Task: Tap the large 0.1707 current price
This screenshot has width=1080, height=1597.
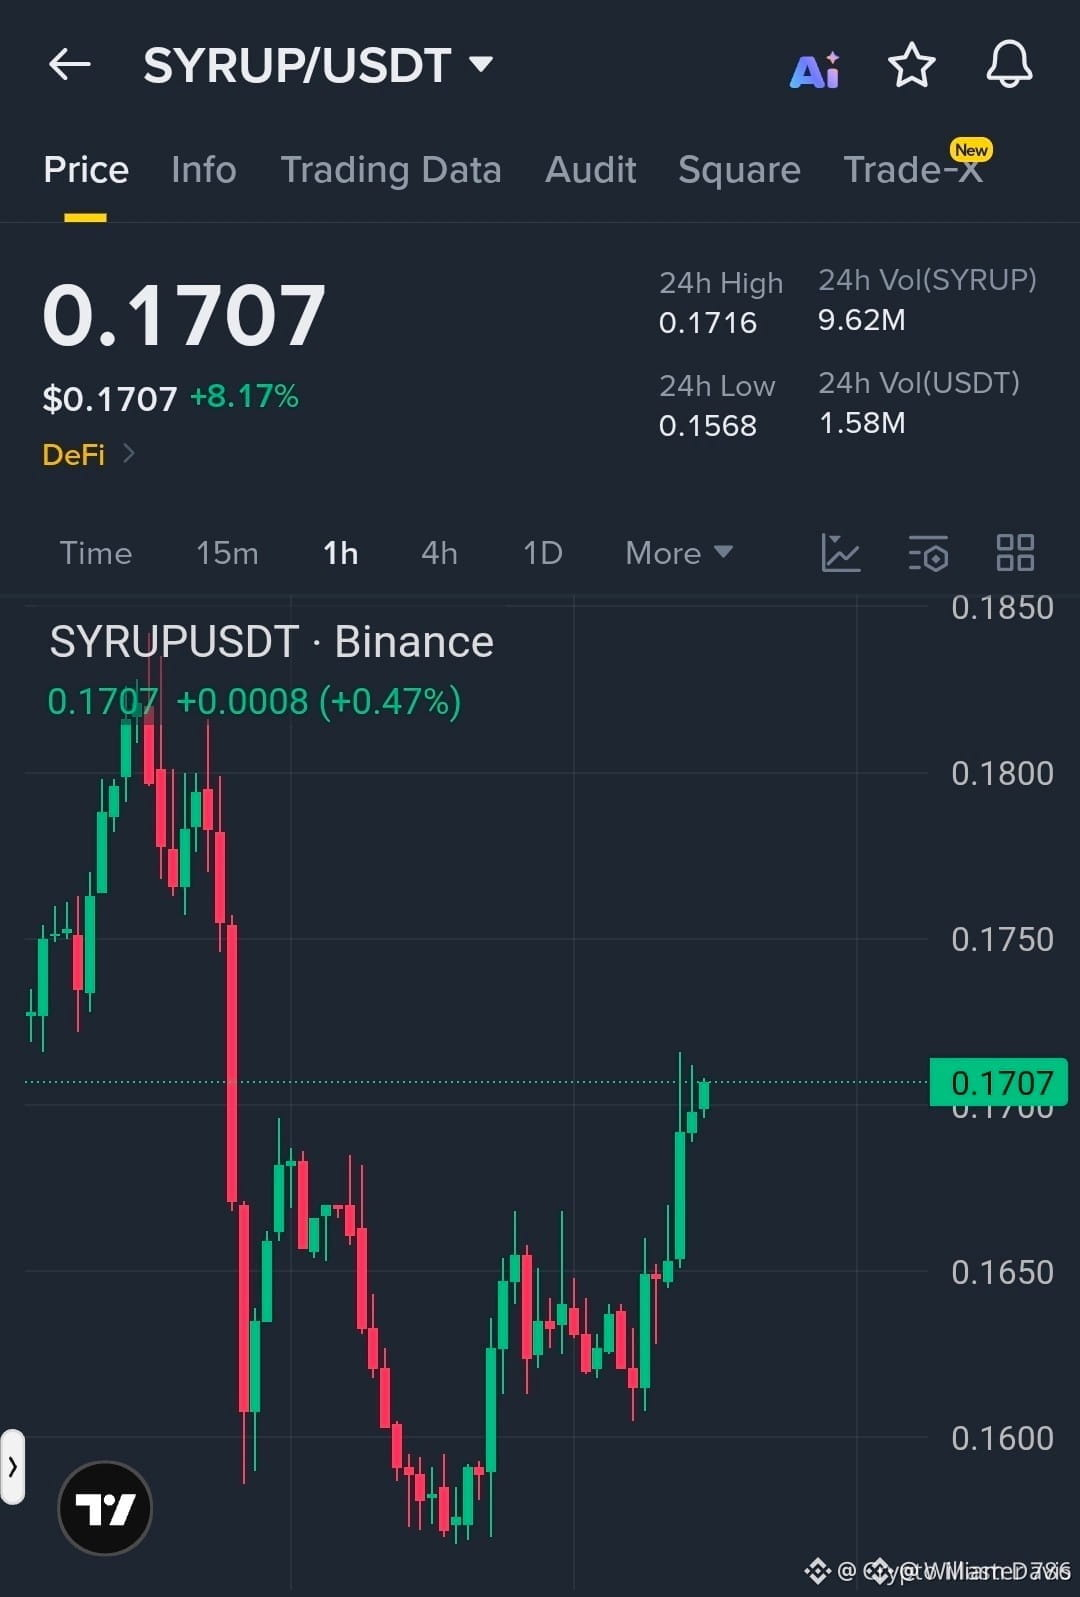Action: [x=184, y=315]
